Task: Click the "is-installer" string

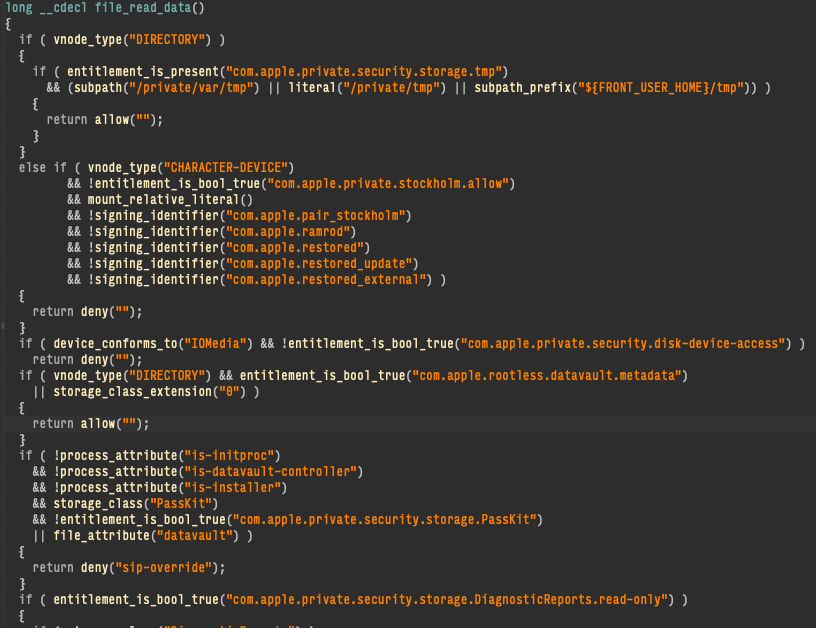Action: pos(233,488)
